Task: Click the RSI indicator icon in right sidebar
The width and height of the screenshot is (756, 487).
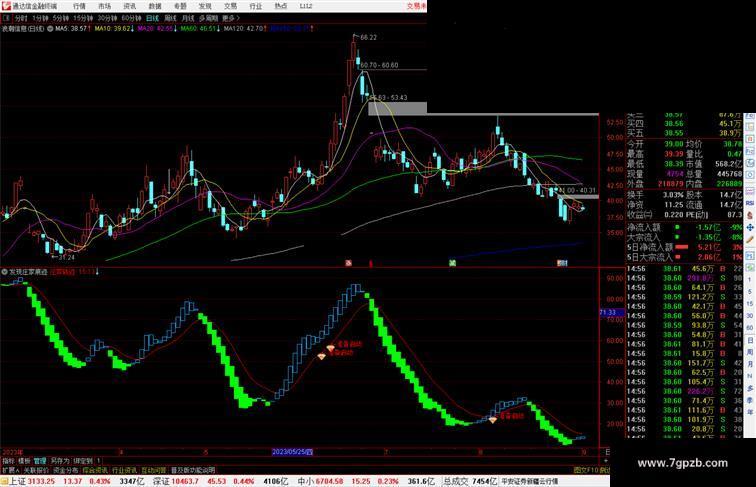Action: (750, 203)
